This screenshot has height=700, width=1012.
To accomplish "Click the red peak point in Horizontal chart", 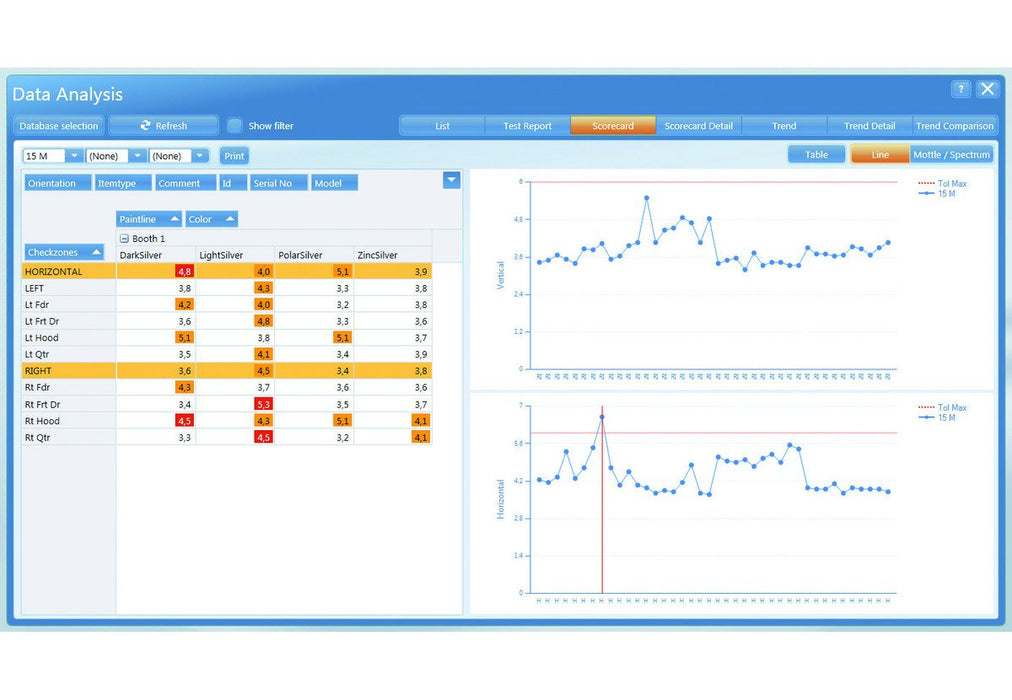I will 602,417.
